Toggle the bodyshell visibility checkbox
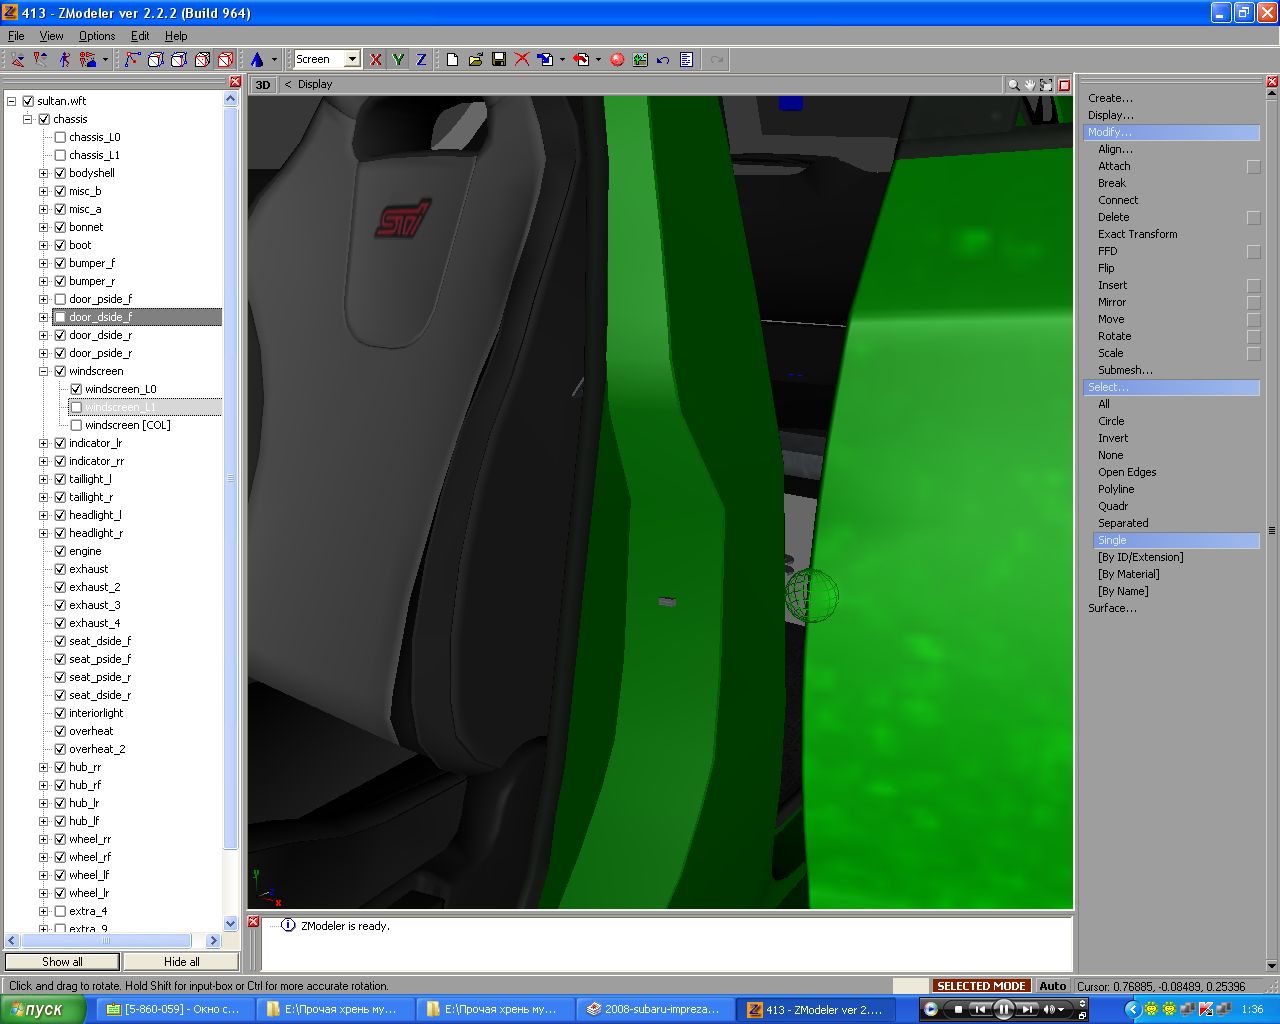 60,173
